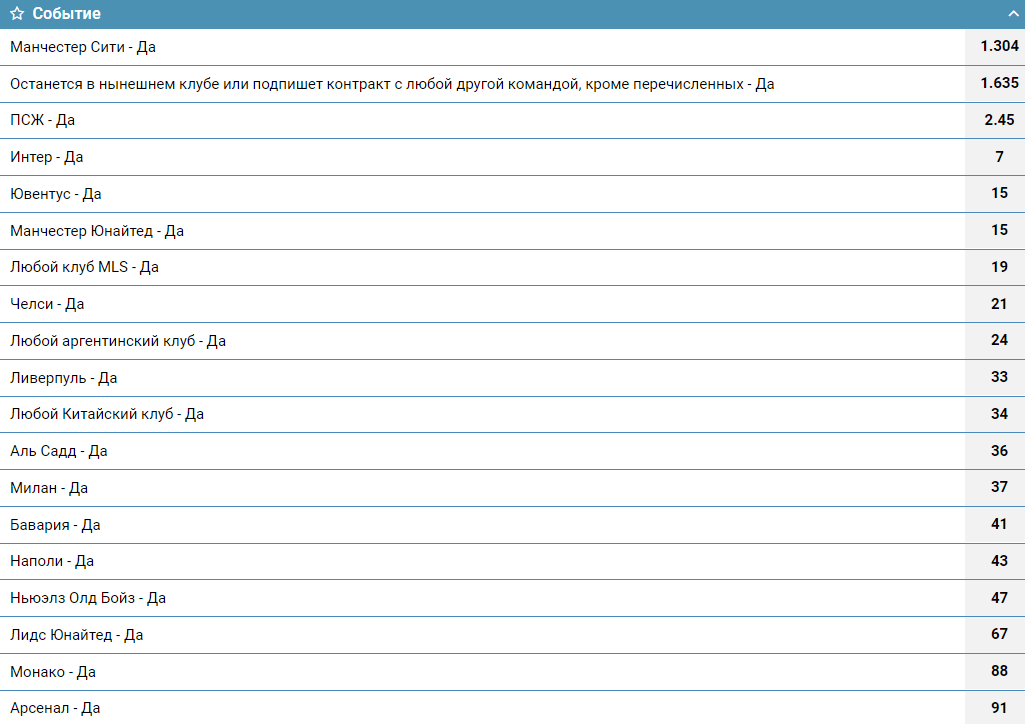The width and height of the screenshot is (1025, 724).
Task: Click the odds button in the Ювентус row
Action: click(x=995, y=193)
